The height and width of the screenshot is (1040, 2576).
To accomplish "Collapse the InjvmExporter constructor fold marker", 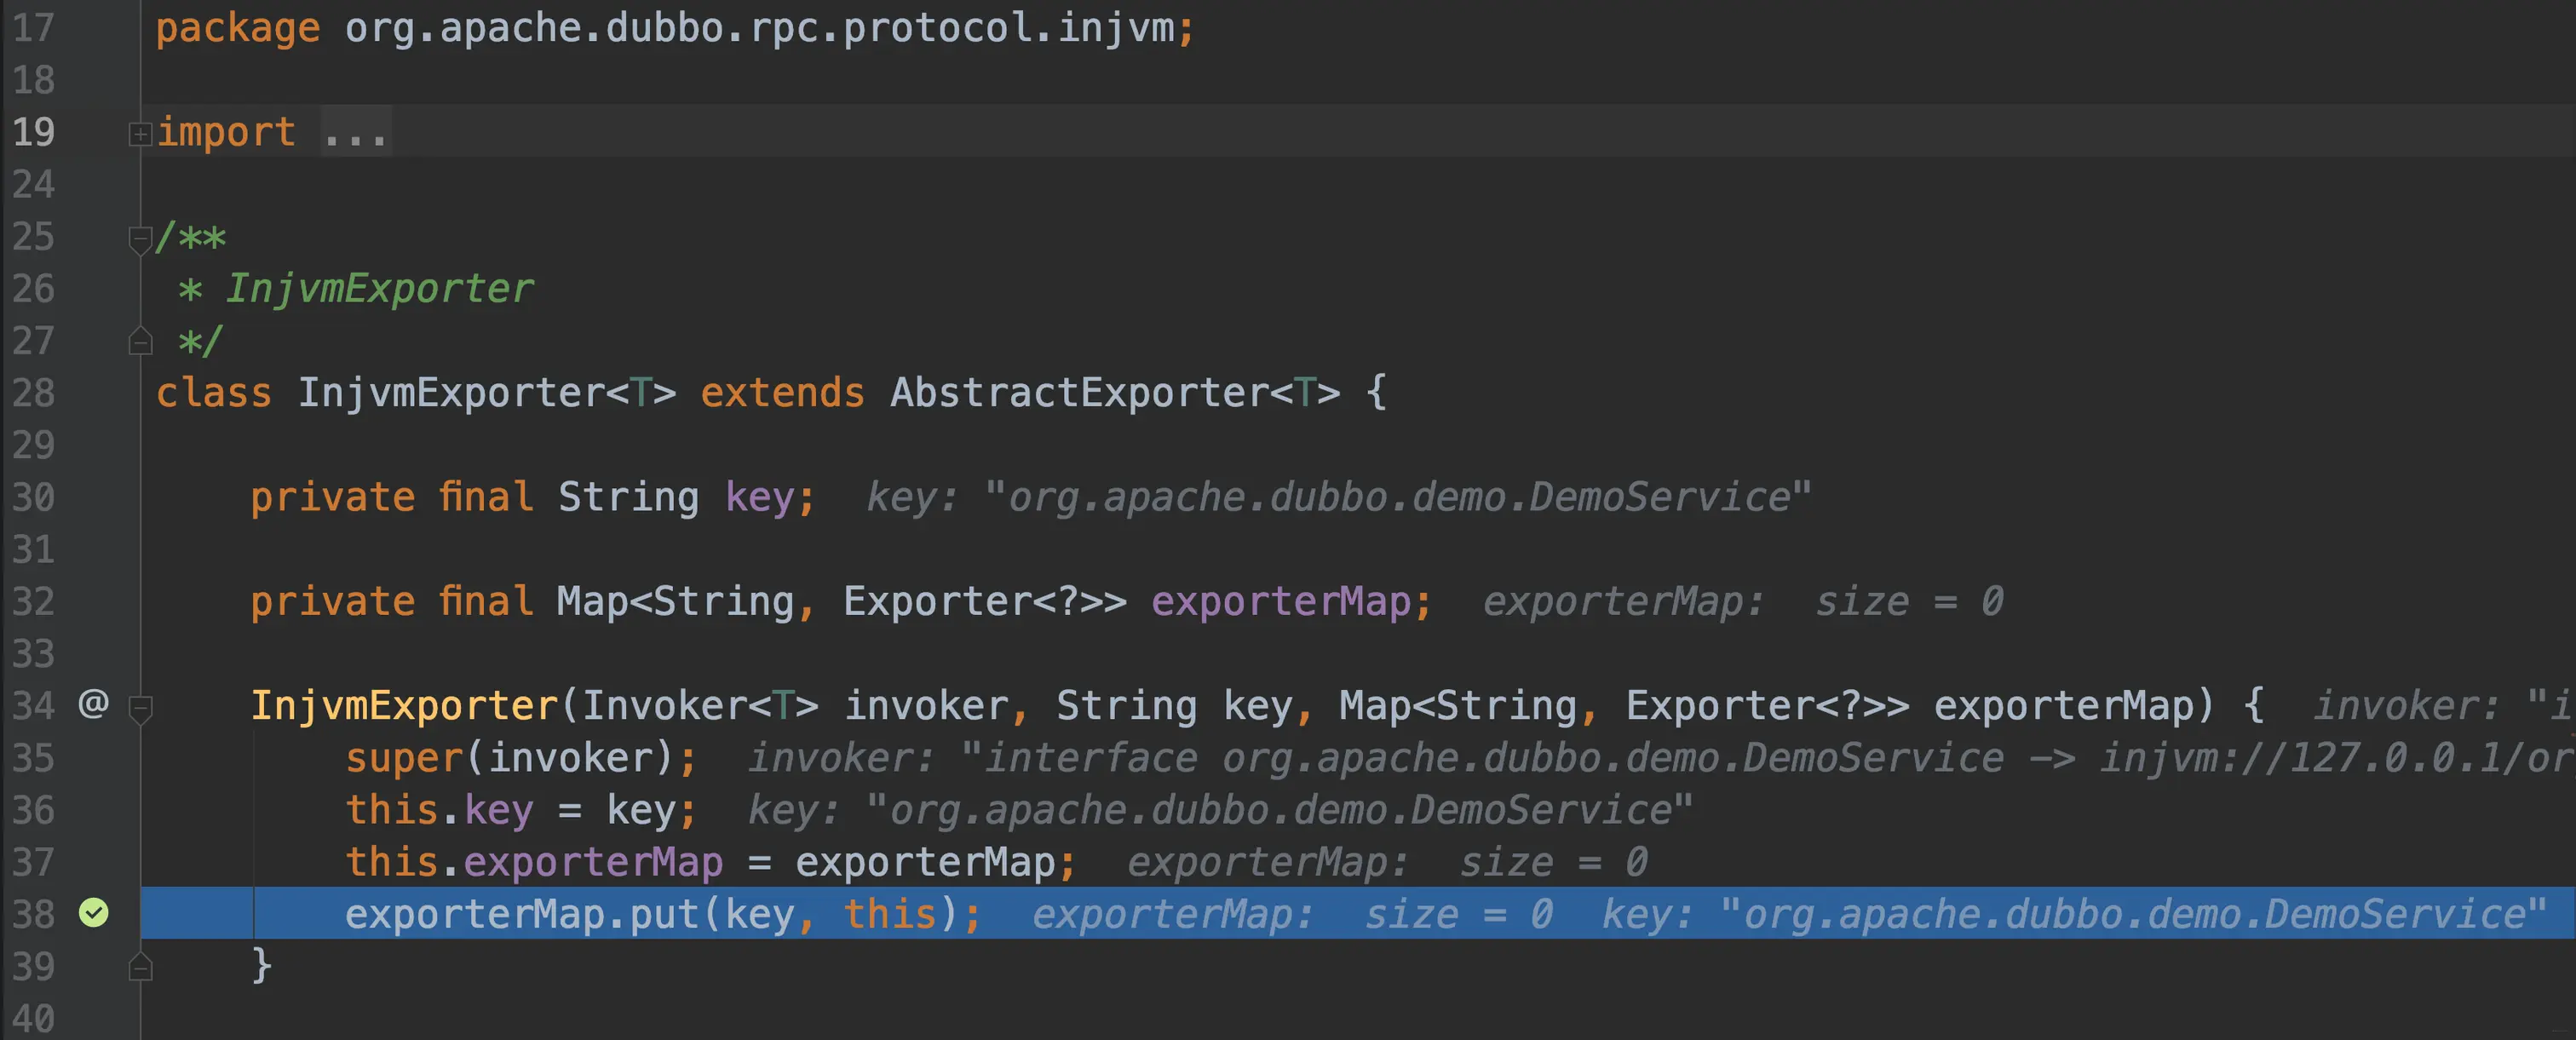I will (x=140, y=708).
